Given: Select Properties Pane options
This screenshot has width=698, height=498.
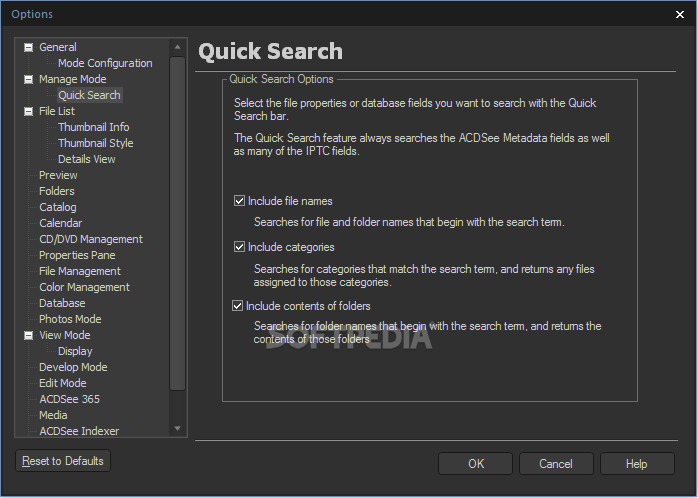Looking at the screenshot, I should tap(77, 255).
